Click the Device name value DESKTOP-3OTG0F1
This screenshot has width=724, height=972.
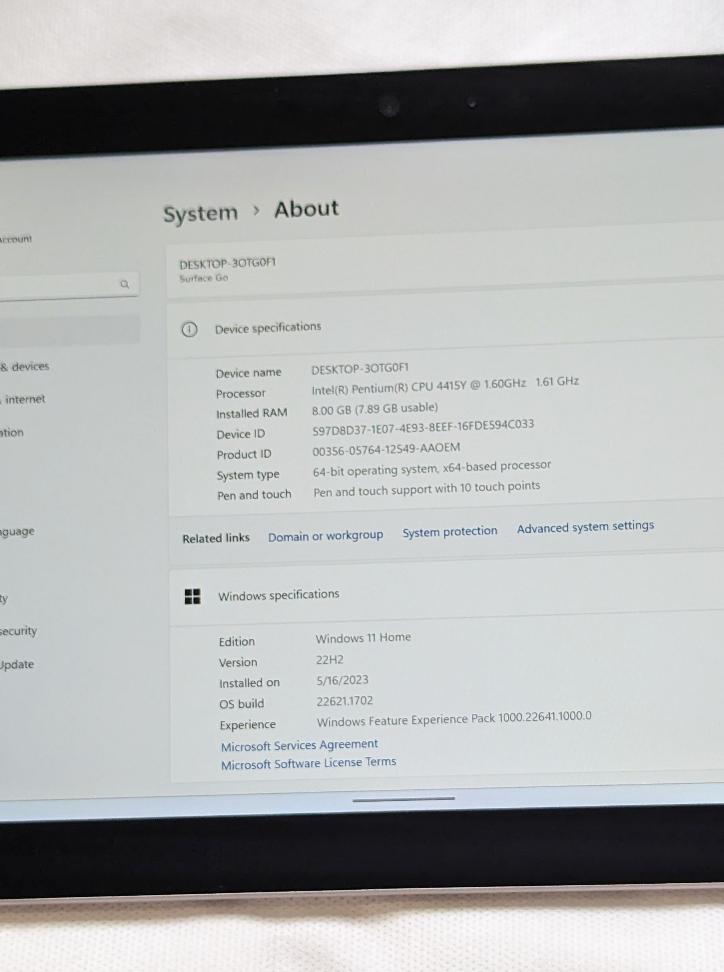click(x=360, y=368)
